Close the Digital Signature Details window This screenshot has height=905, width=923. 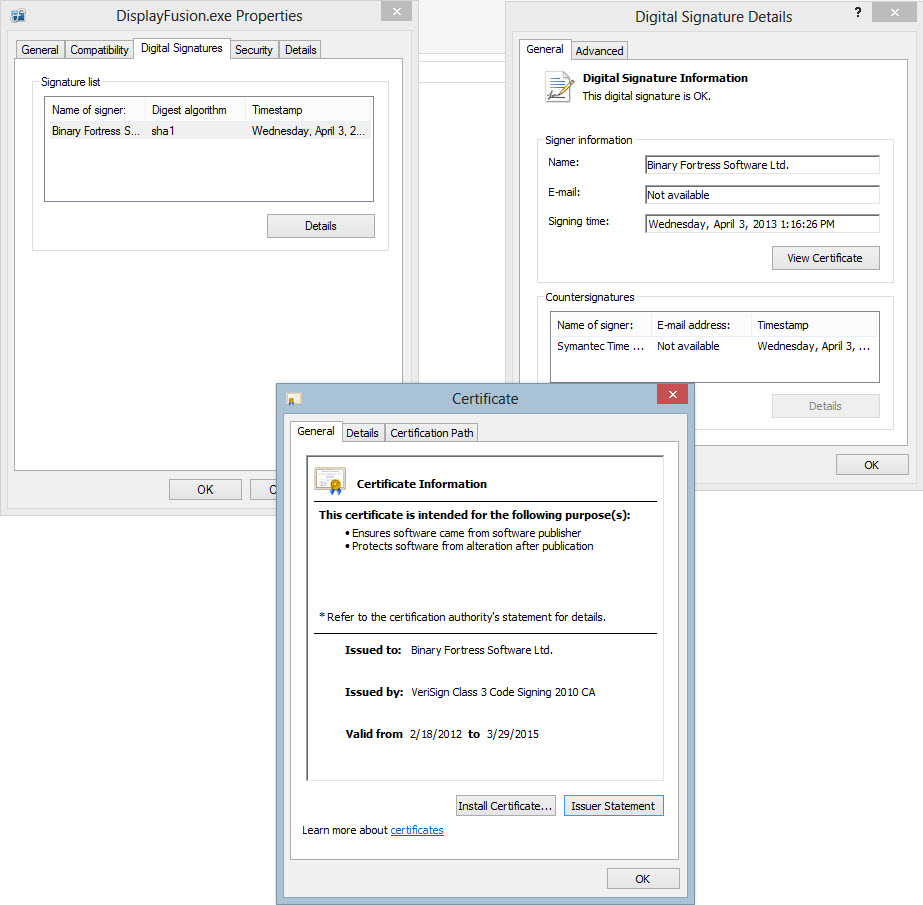coord(894,12)
